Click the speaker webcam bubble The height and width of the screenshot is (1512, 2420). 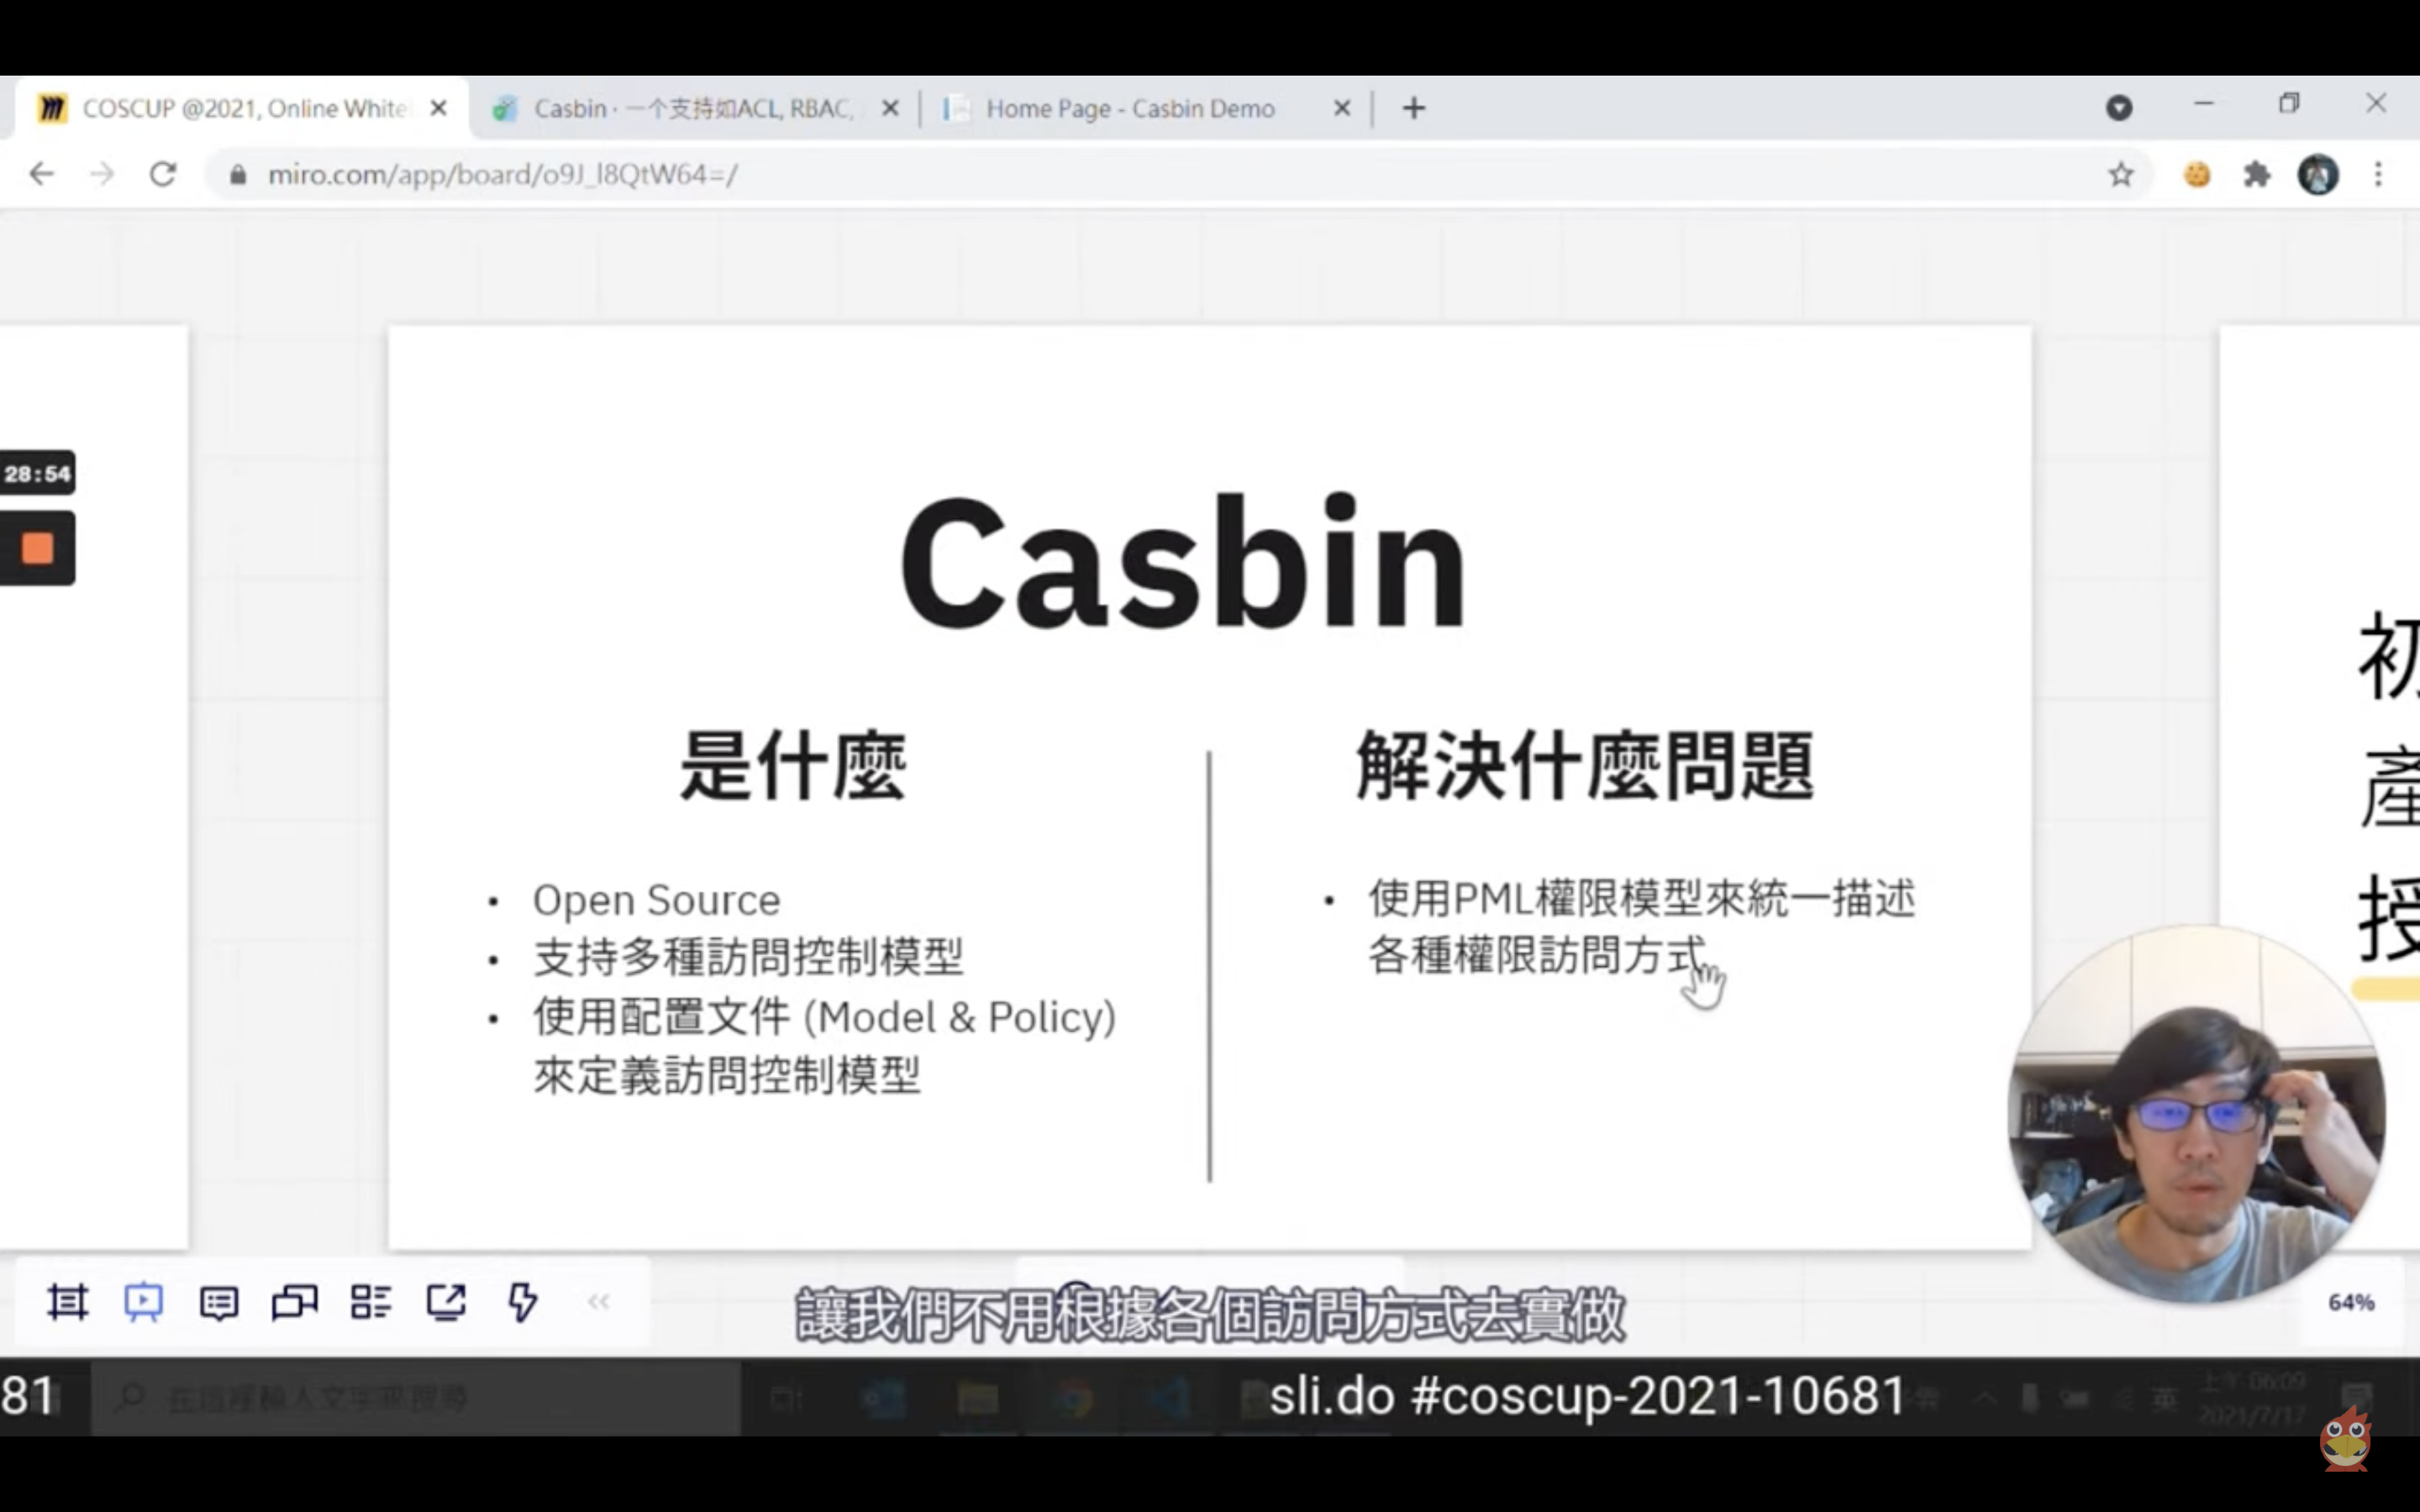pyautogui.click(x=2197, y=1114)
